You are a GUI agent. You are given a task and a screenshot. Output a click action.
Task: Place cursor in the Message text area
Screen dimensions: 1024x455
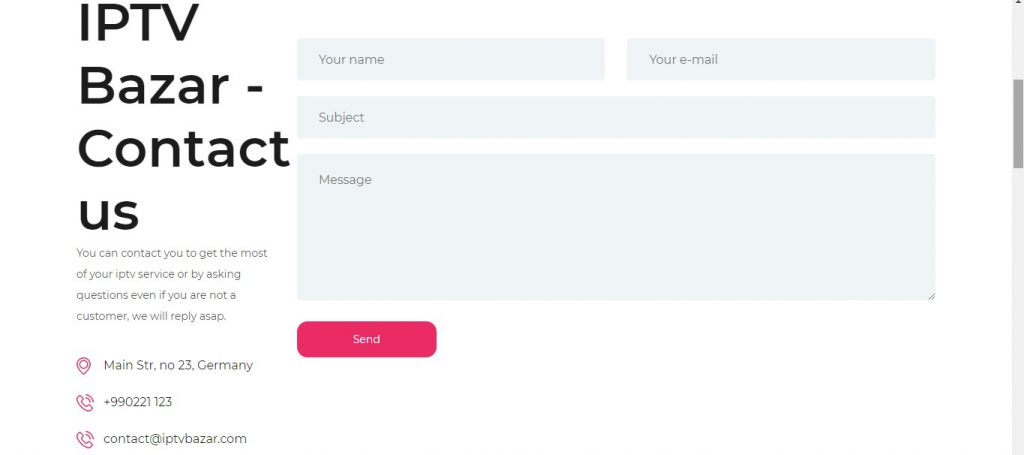click(616, 227)
